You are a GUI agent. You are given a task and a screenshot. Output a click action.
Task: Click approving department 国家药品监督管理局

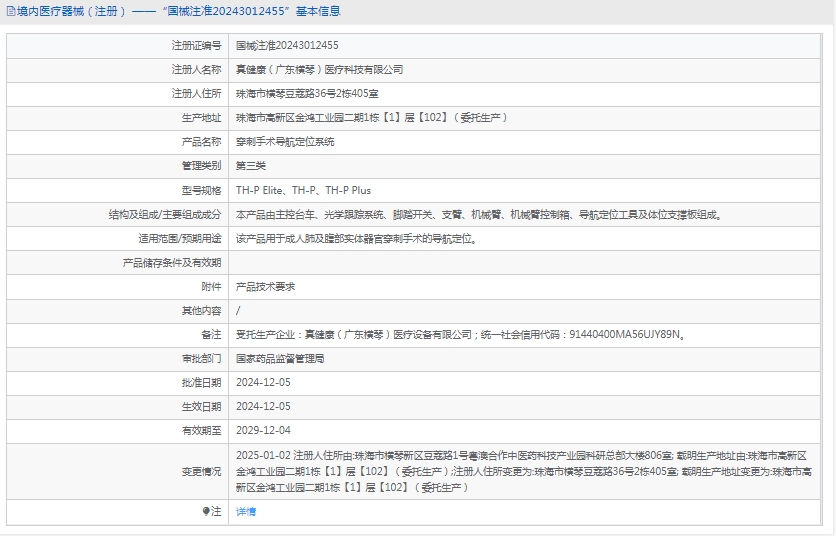coord(280,358)
